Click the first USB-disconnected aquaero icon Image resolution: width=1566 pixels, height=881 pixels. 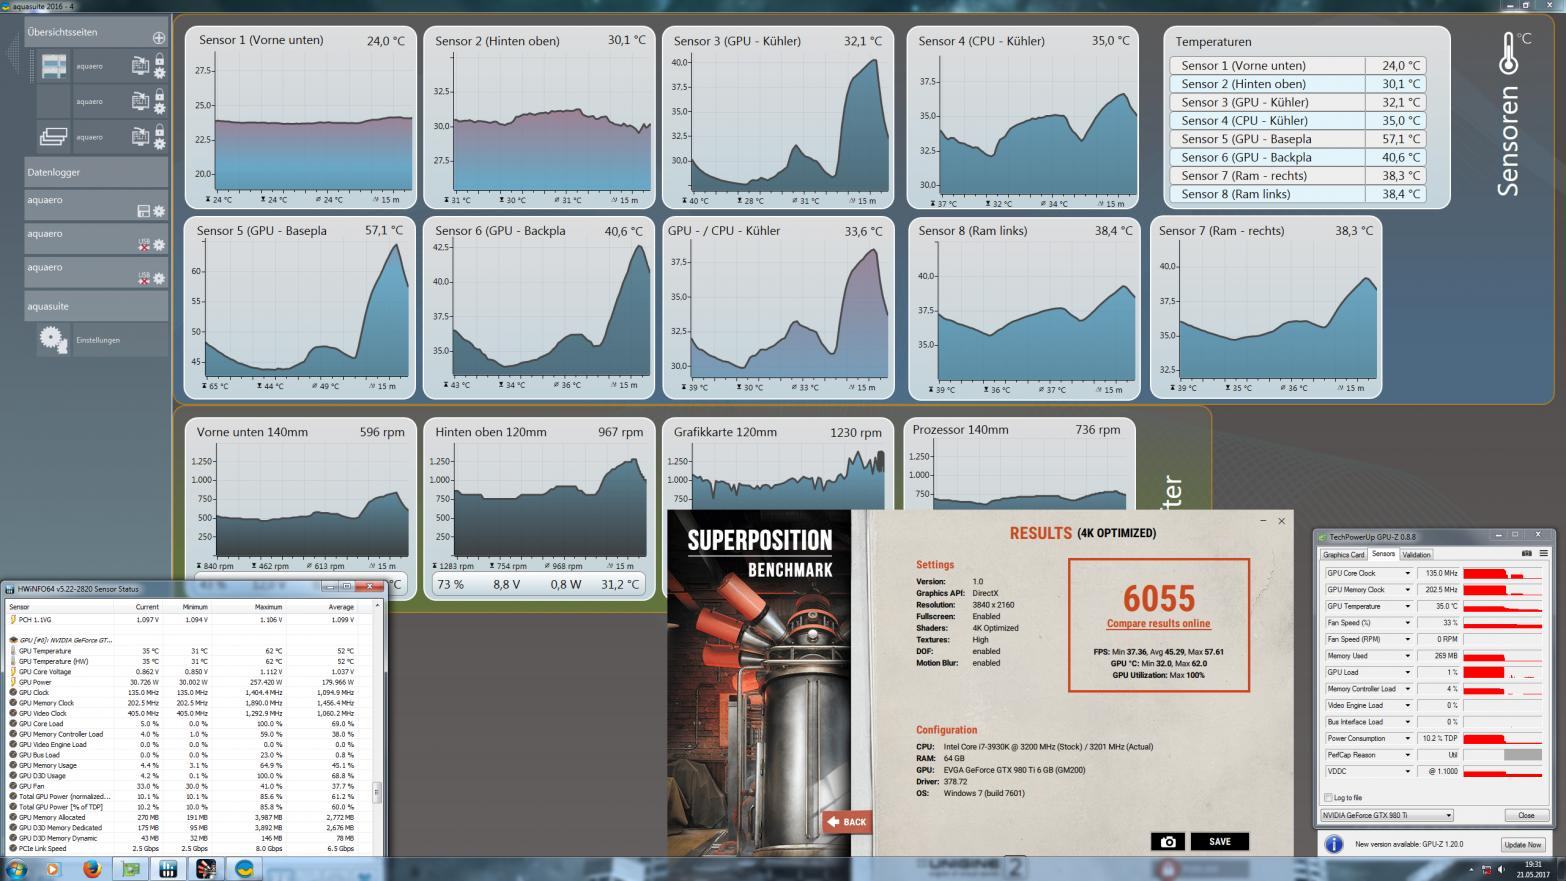coord(144,244)
